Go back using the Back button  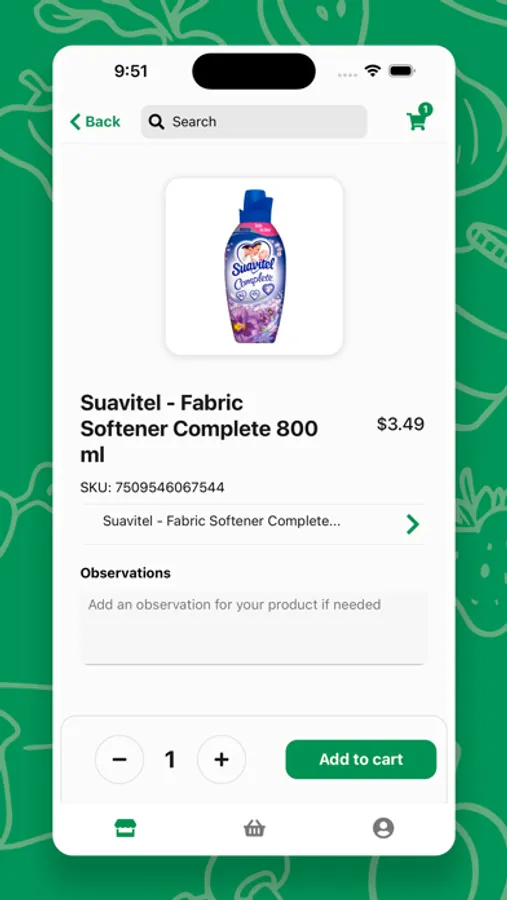95,122
